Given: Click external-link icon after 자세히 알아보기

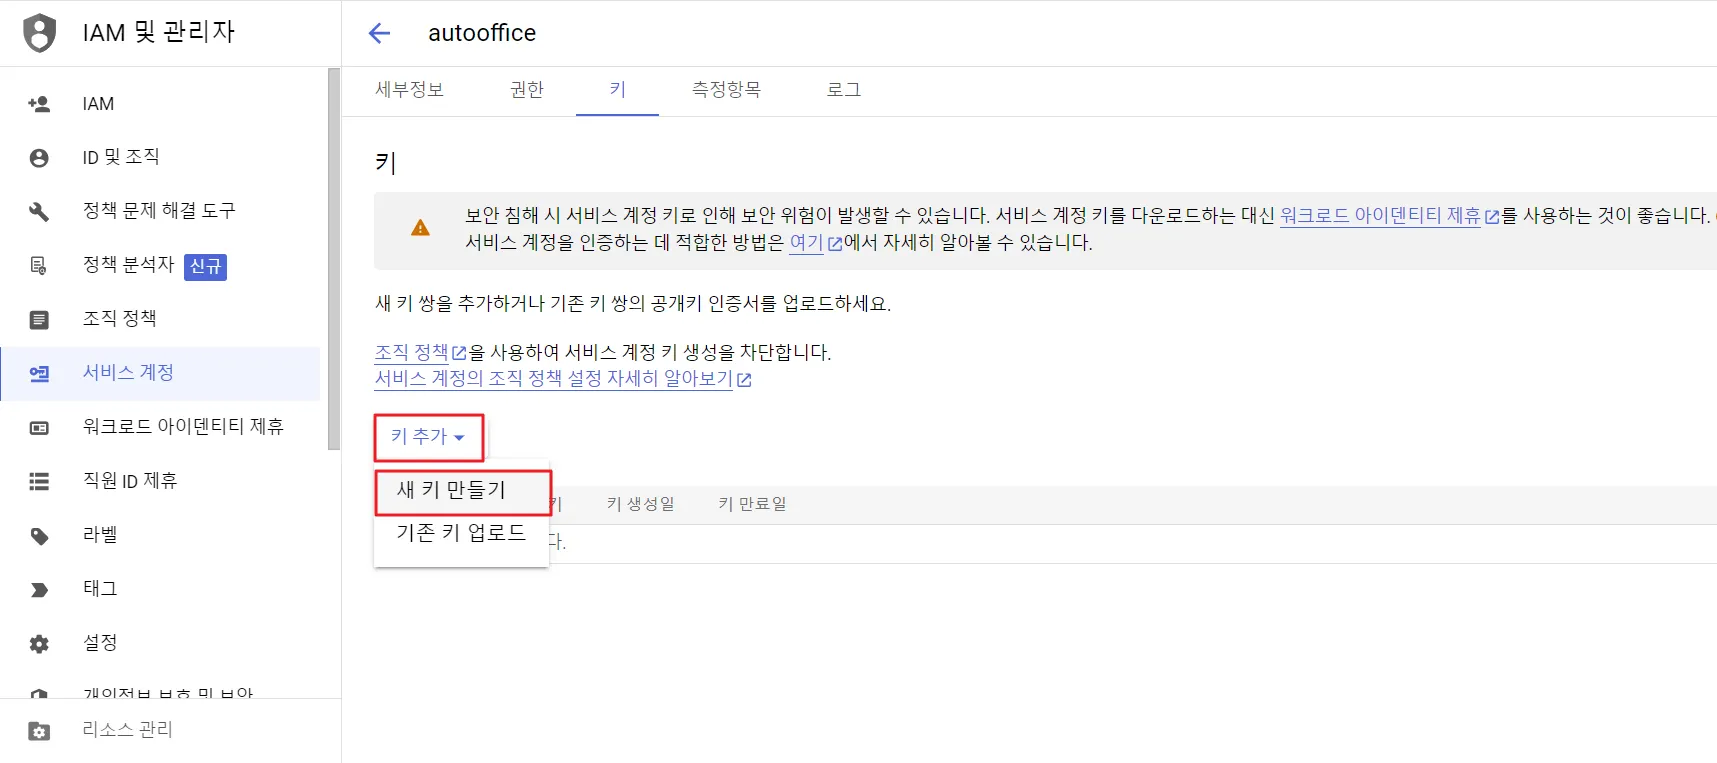Looking at the screenshot, I should point(744,380).
